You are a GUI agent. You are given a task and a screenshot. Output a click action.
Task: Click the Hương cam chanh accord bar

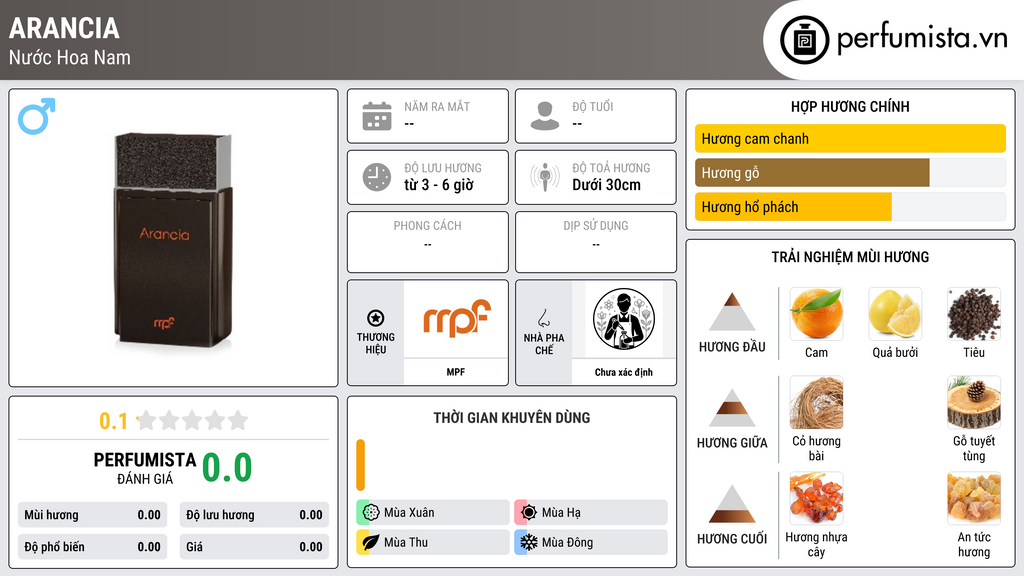point(850,138)
